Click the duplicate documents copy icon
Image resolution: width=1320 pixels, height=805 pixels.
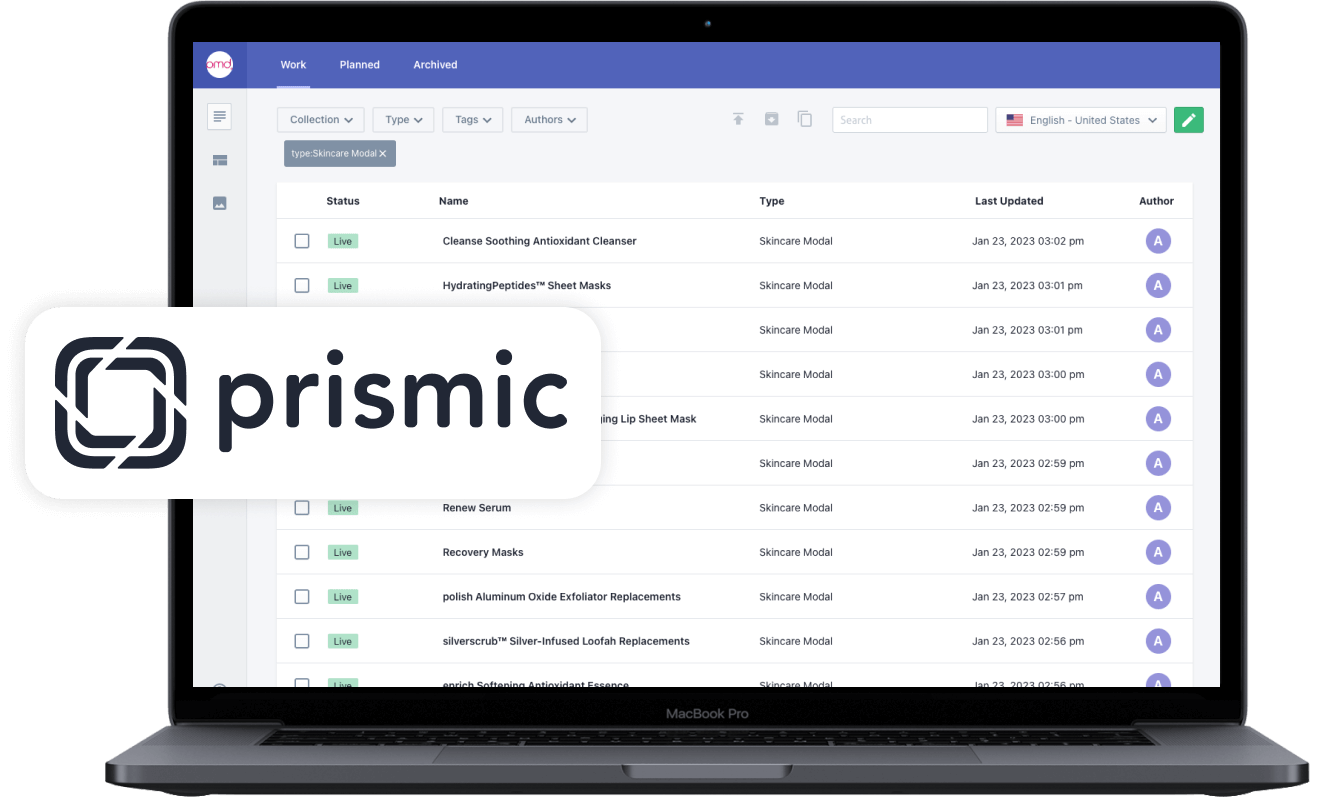coord(804,120)
